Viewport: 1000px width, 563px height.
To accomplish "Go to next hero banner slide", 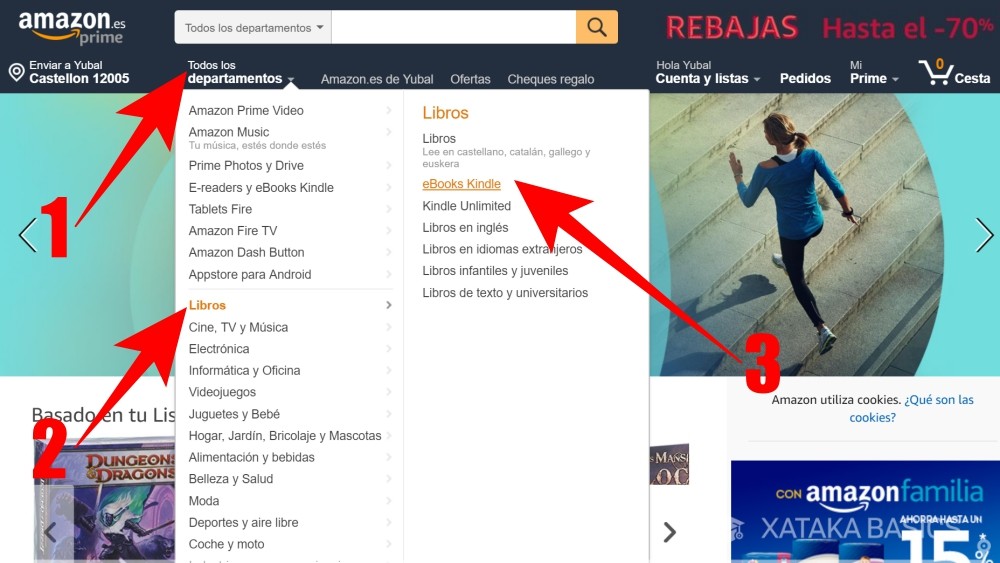I will pyautogui.click(x=984, y=235).
